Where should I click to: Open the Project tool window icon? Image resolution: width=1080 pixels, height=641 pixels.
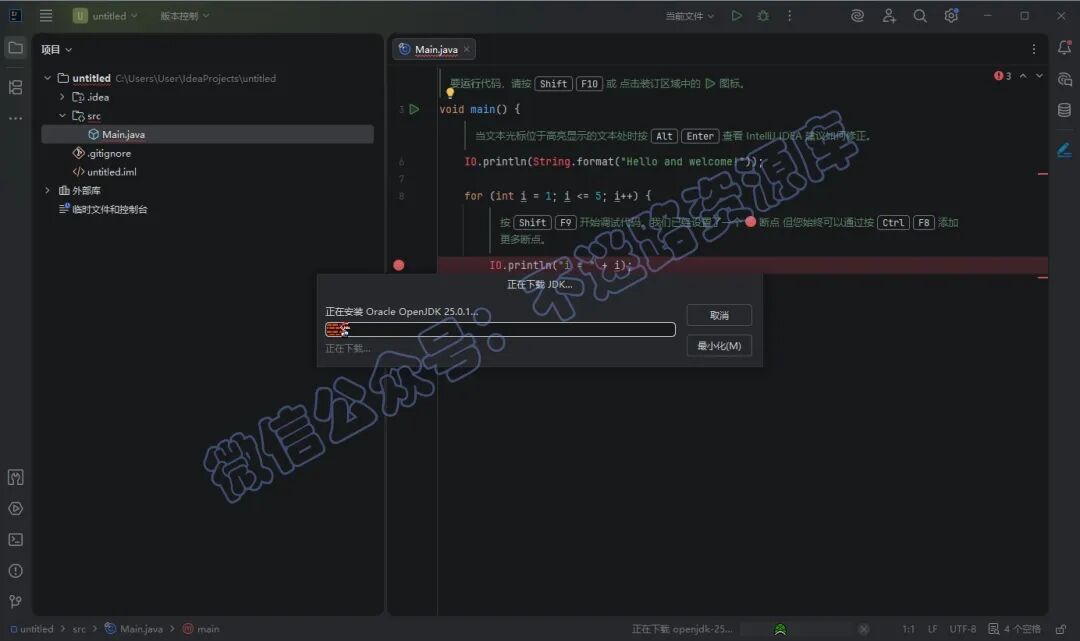coord(15,48)
